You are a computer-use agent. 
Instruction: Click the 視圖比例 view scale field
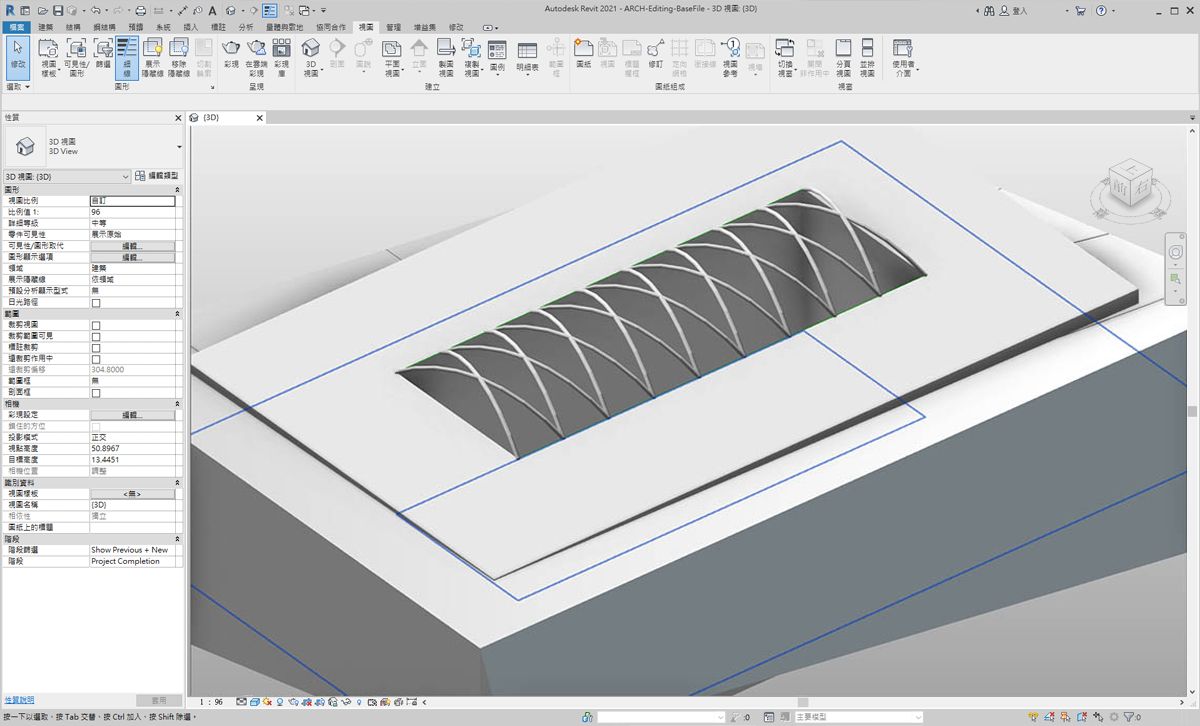132,201
